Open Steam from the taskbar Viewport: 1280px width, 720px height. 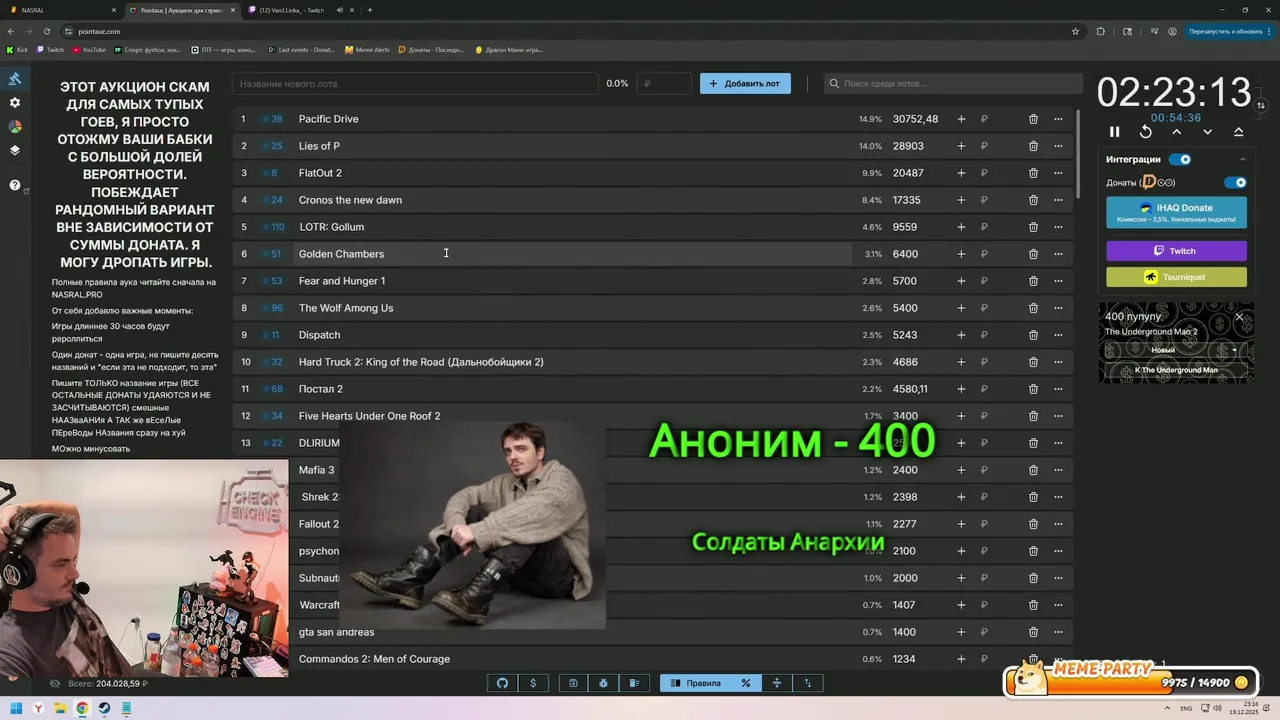coord(104,708)
